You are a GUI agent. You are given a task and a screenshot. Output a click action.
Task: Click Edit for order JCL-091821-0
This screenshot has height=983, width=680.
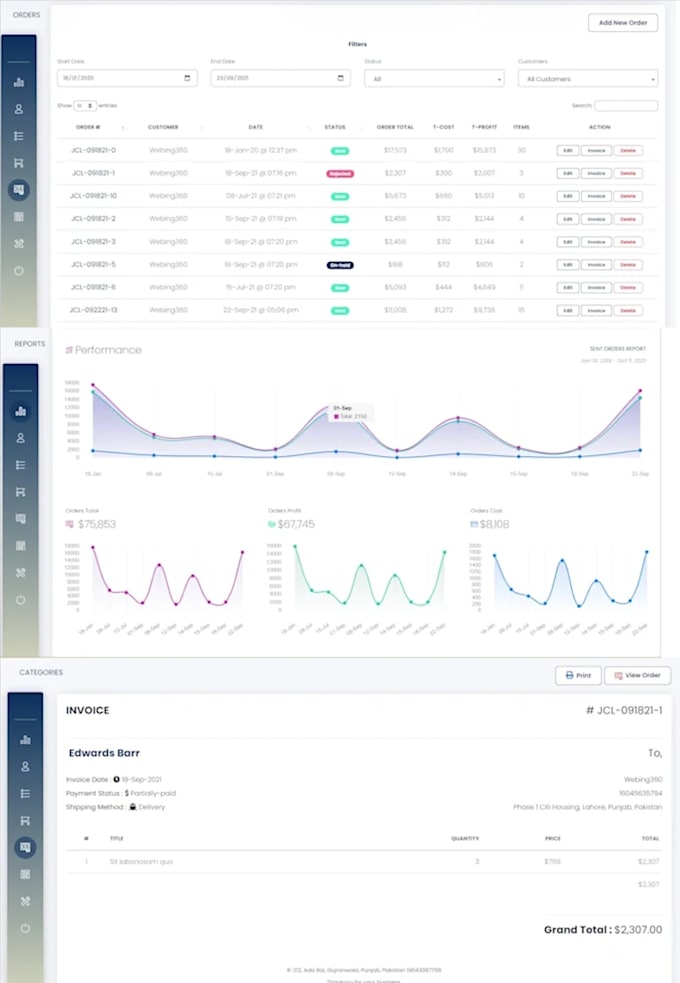pos(568,150)
